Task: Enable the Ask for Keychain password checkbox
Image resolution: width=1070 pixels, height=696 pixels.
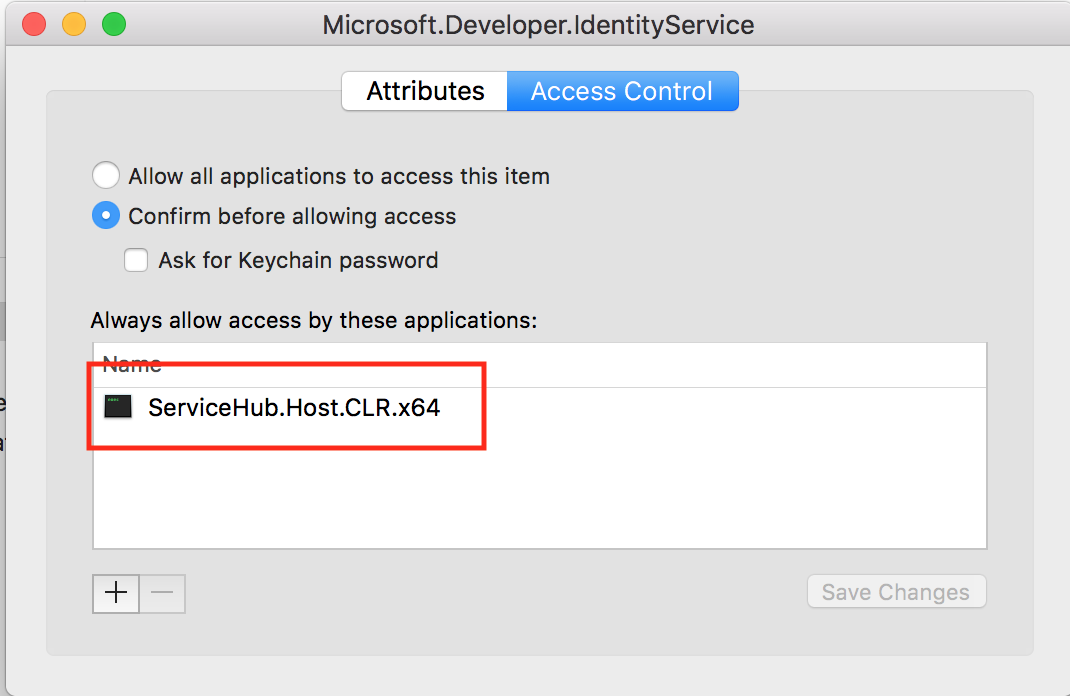Action: click(136, 260)
